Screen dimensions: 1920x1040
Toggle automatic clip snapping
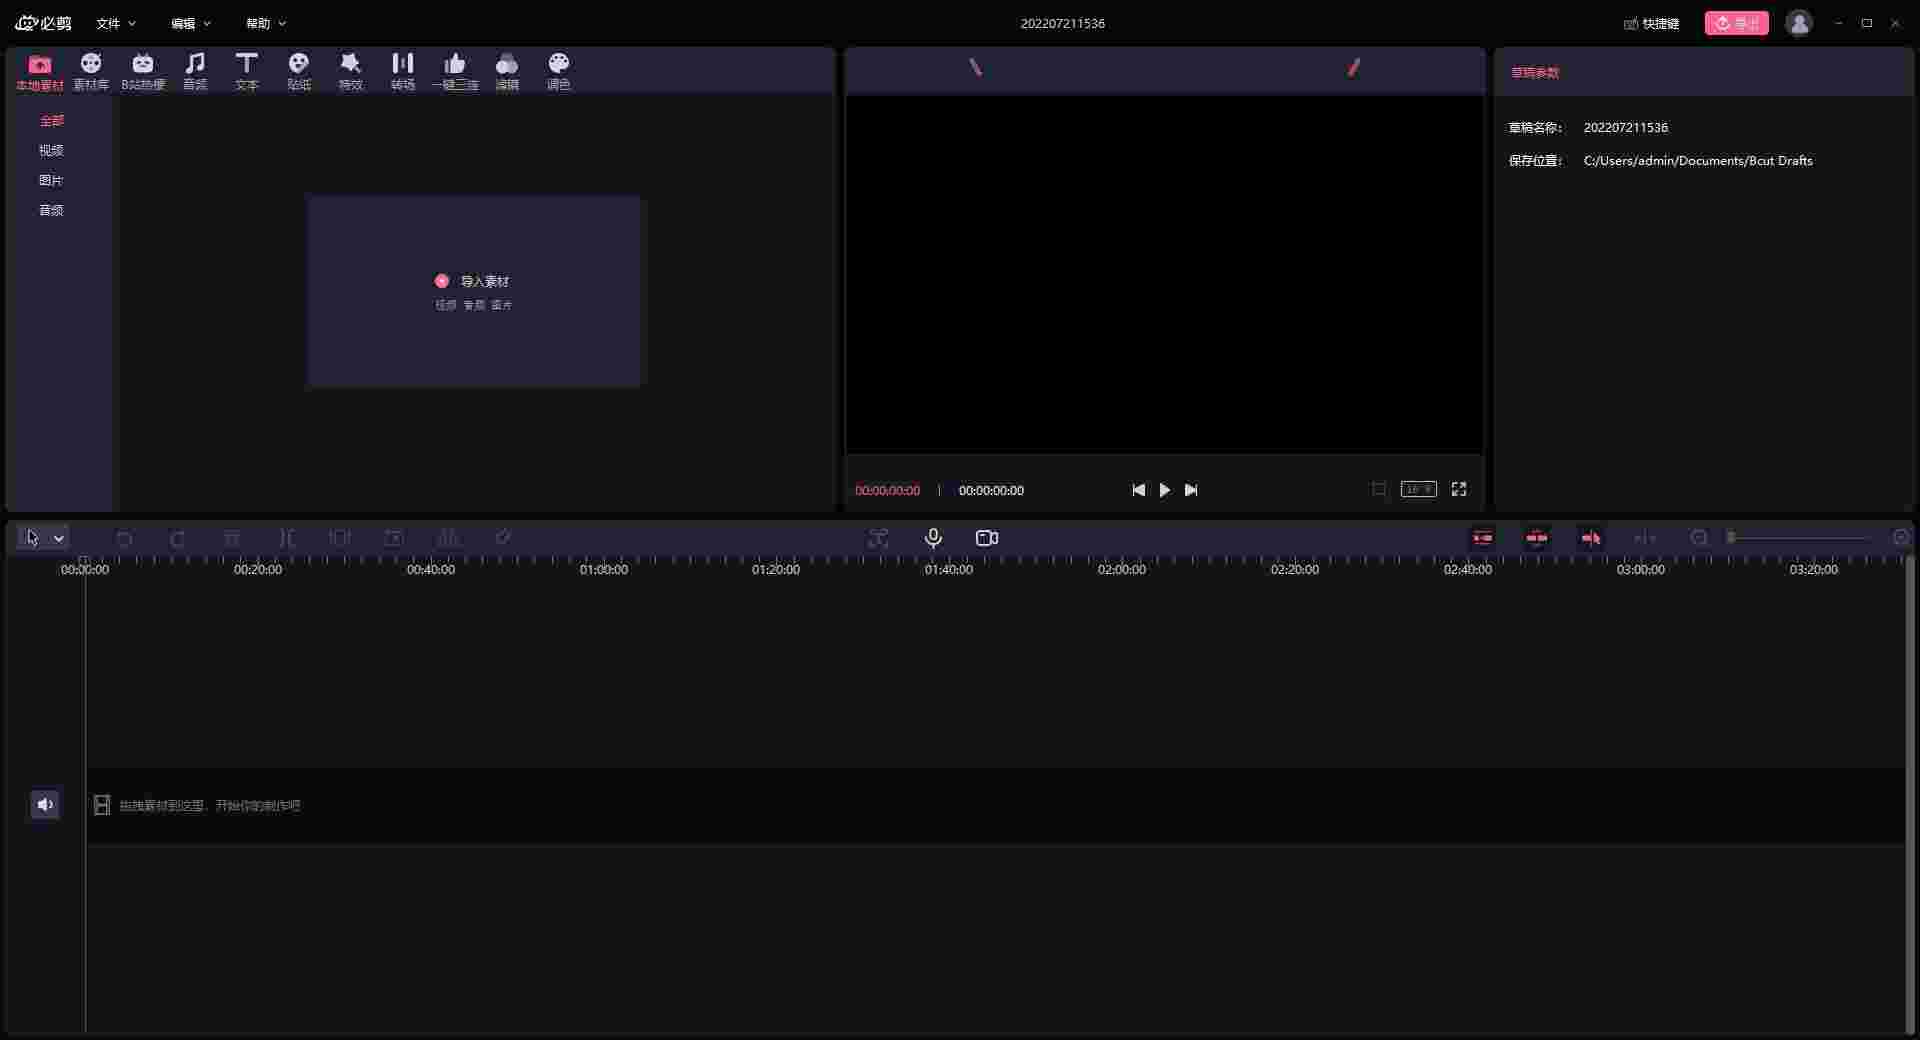(x=1537, y=538)
